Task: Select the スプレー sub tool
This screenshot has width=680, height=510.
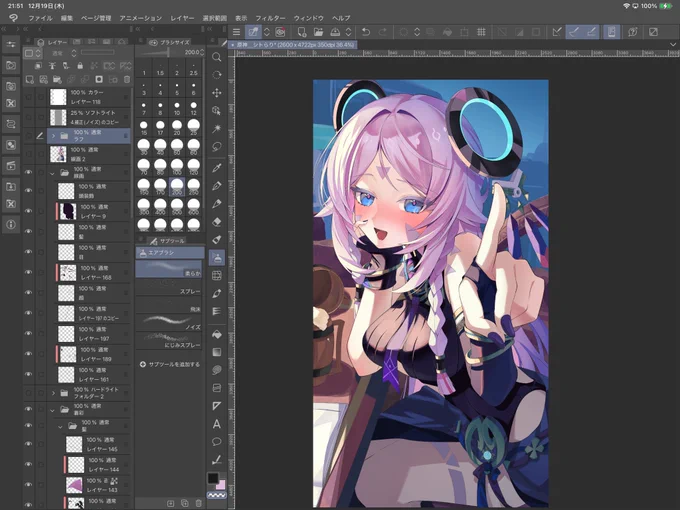Action: [x=169, y=287]
